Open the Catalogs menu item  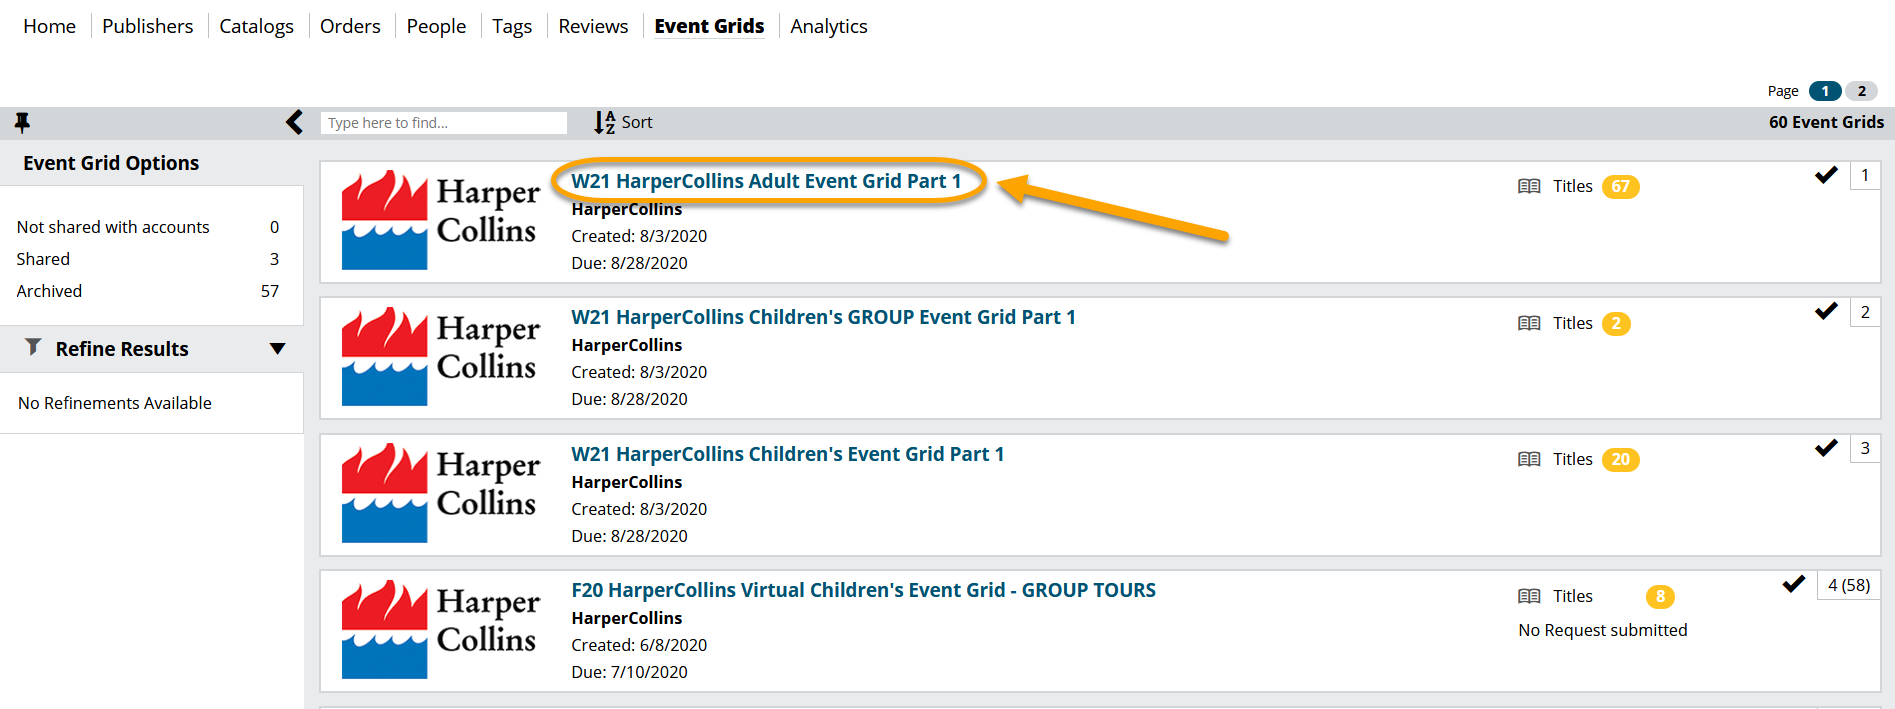(256, 27)
